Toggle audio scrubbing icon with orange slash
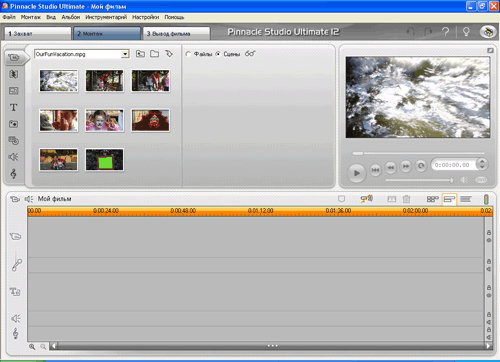The height and width of the screenshot is (362, 500). click(367, 199)
